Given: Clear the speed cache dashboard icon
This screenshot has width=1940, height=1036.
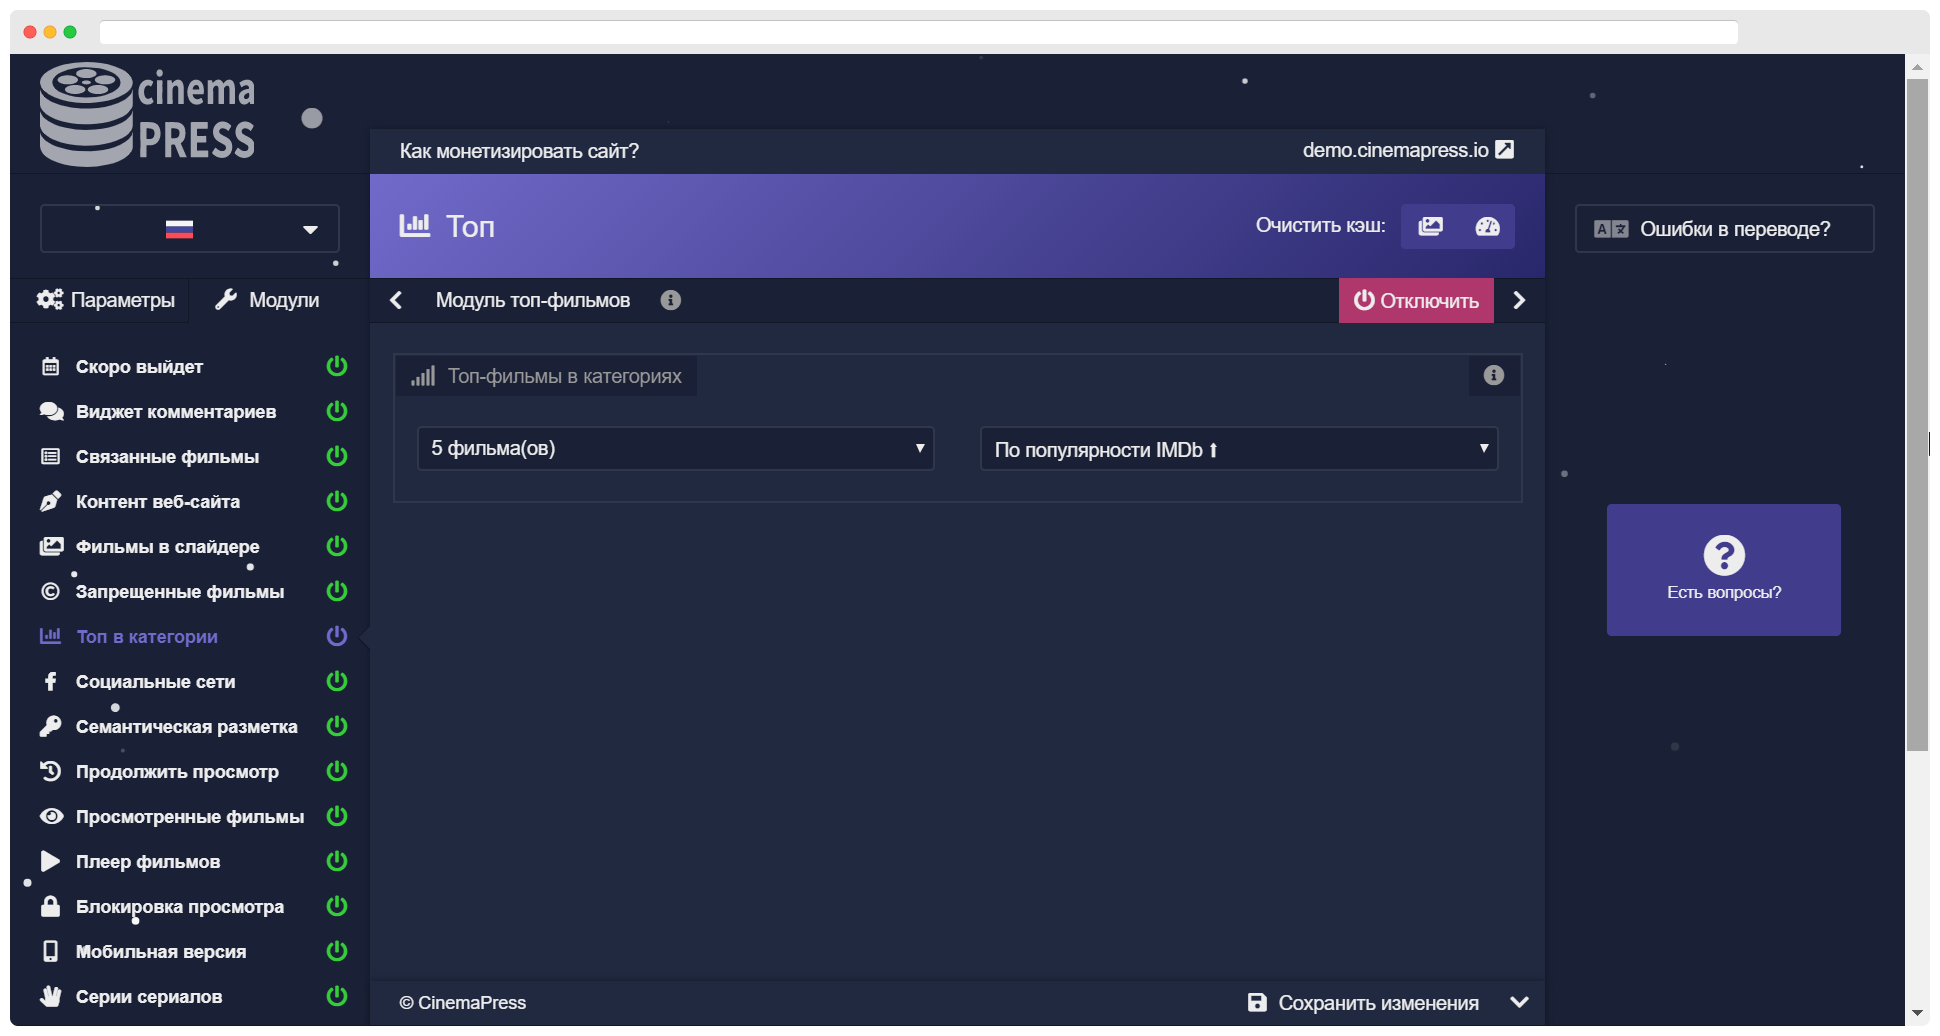Looking at the screenshot, I should tap(1487, 226).
